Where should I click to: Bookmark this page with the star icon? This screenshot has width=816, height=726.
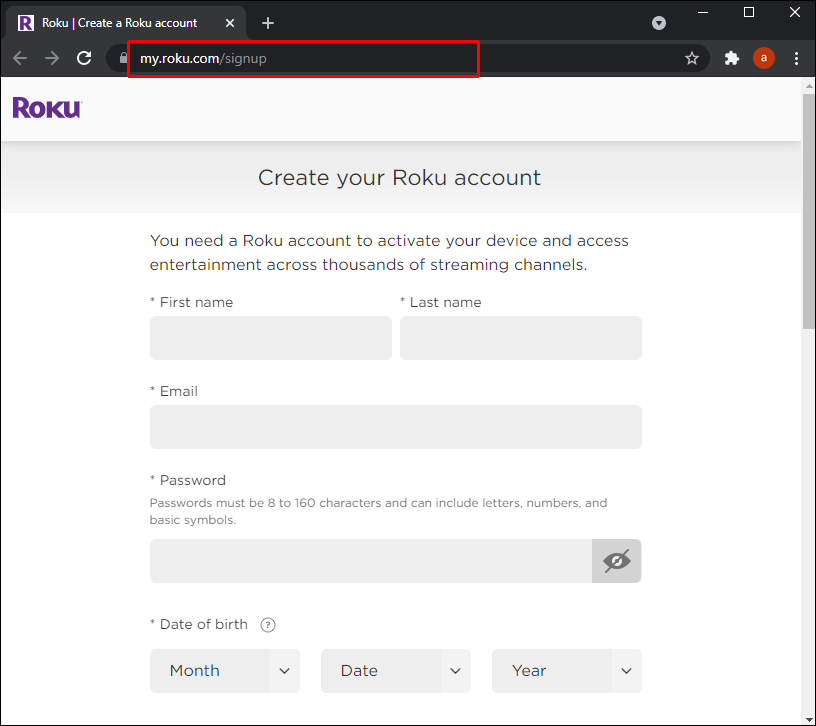692,59
